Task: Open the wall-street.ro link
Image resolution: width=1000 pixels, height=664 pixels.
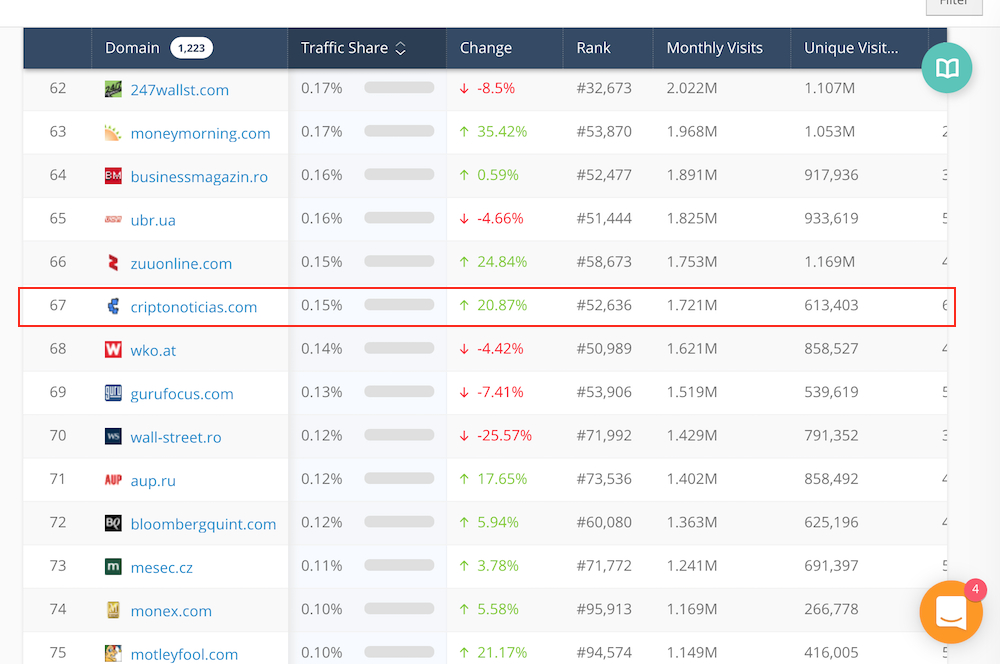Action: click(x=176, y=437)
